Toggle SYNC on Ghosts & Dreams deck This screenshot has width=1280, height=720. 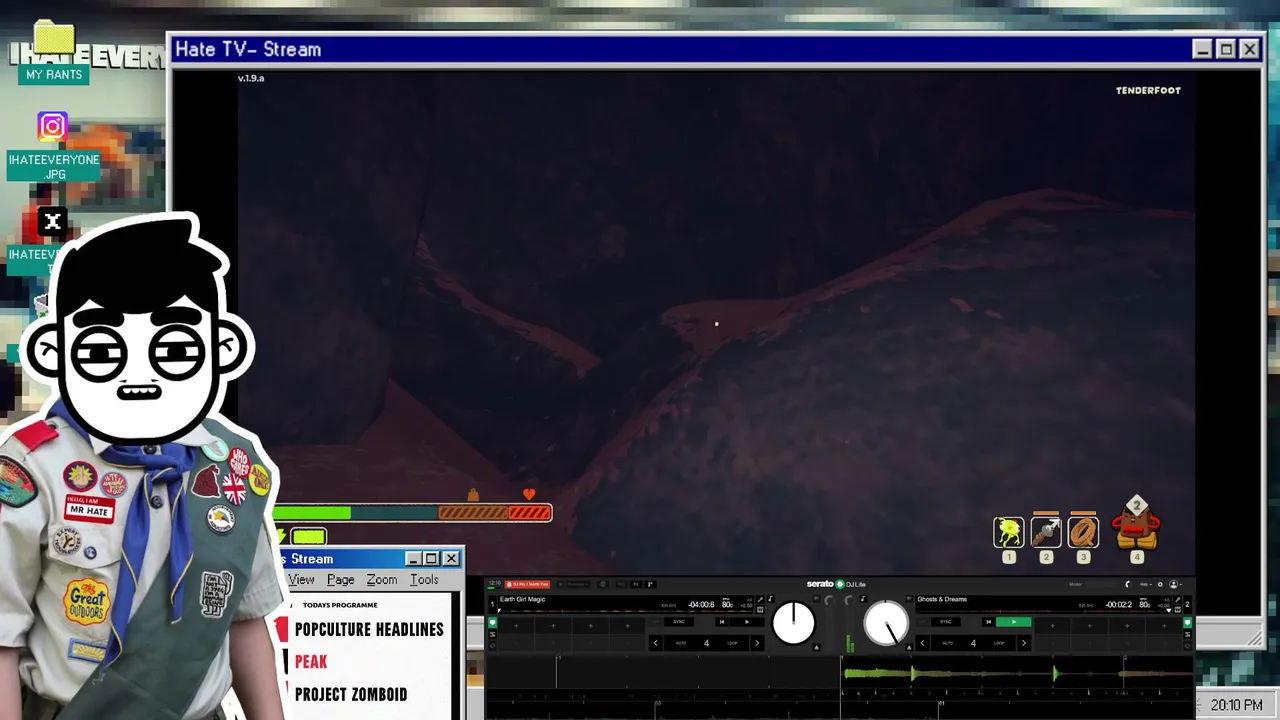(946, 622)
